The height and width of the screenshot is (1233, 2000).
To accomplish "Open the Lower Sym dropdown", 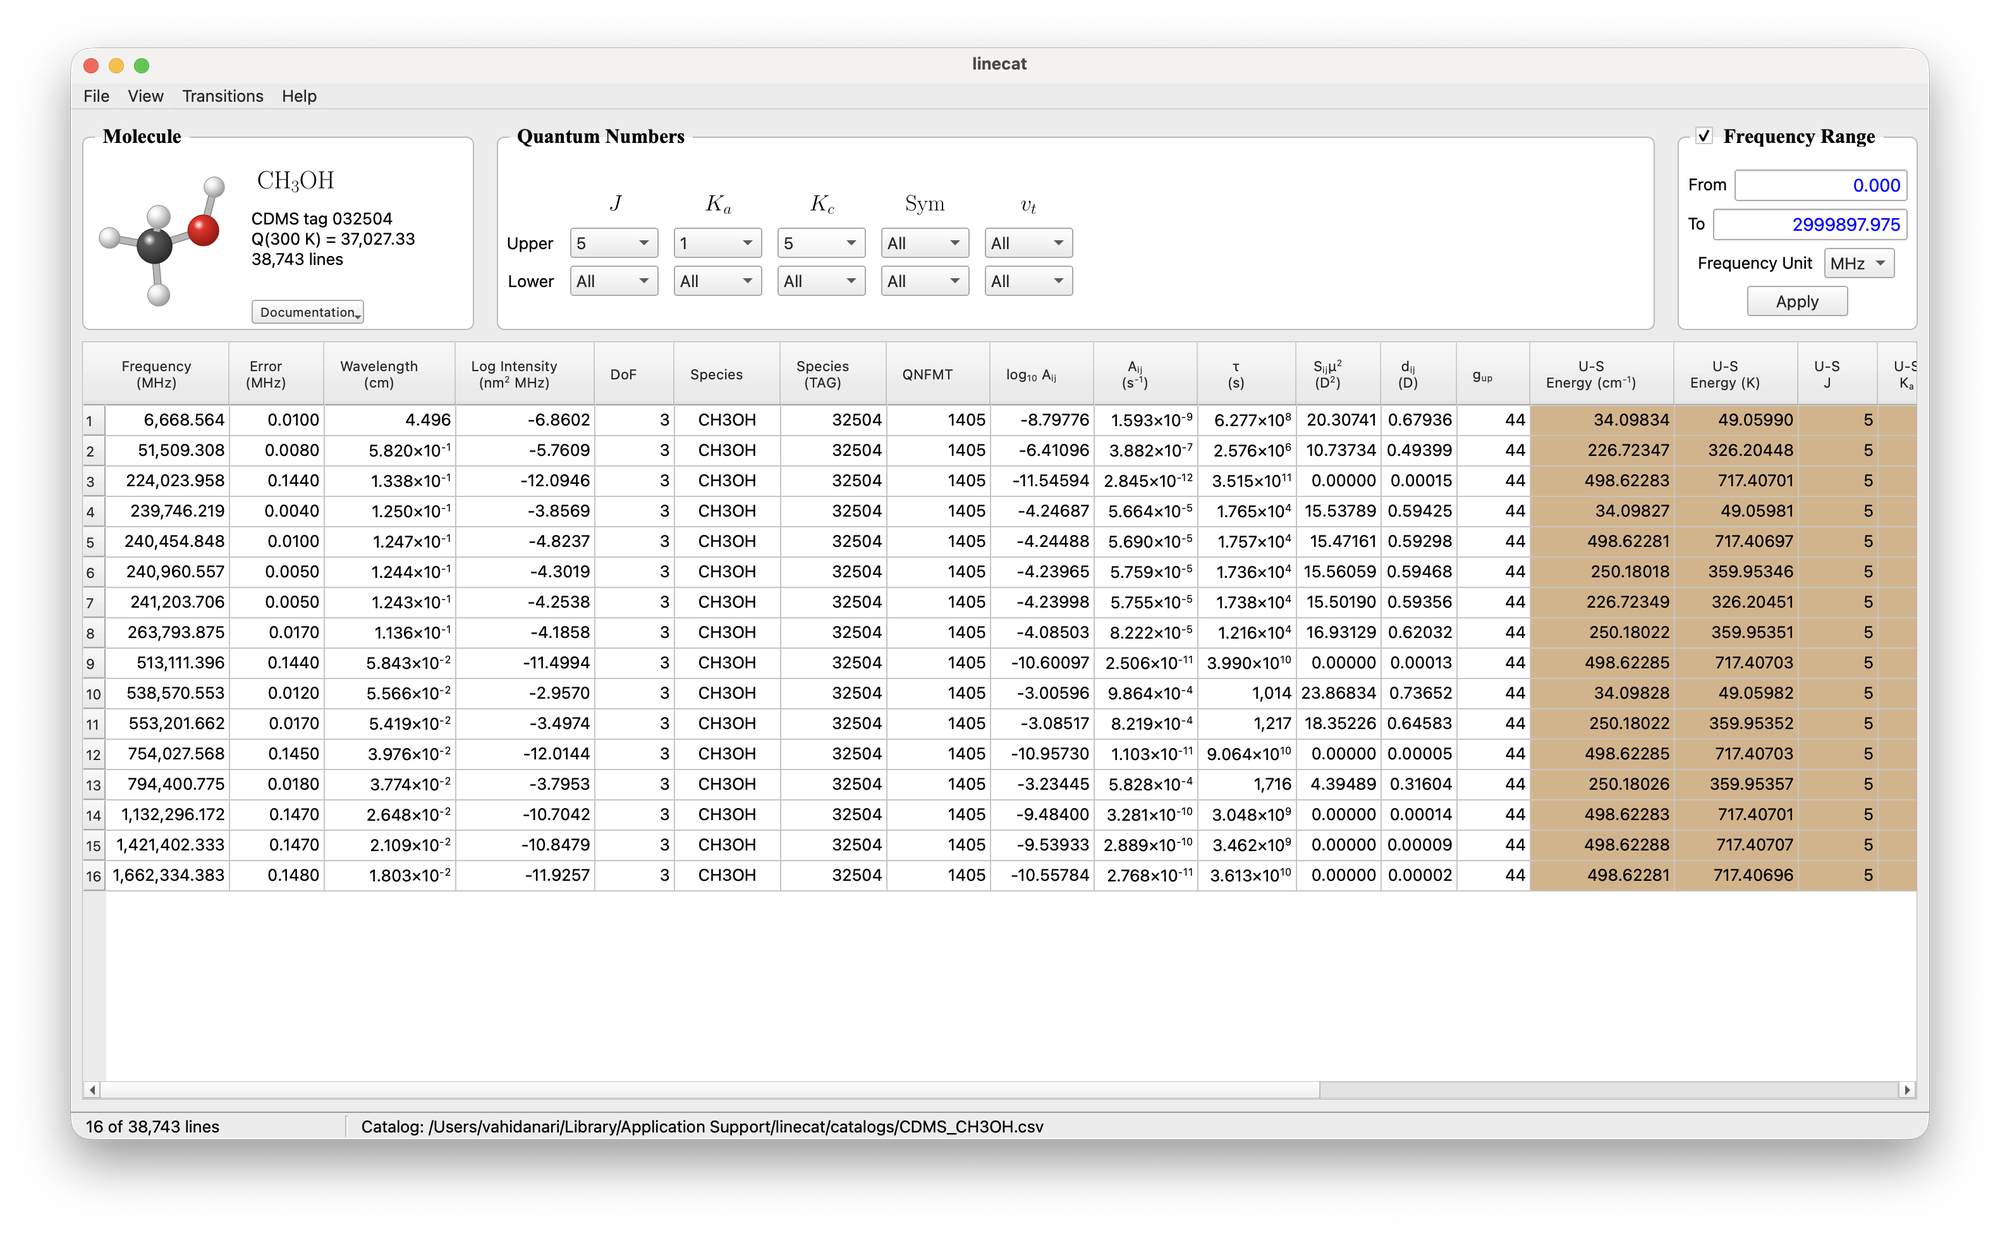I will [x=925, y=281].
